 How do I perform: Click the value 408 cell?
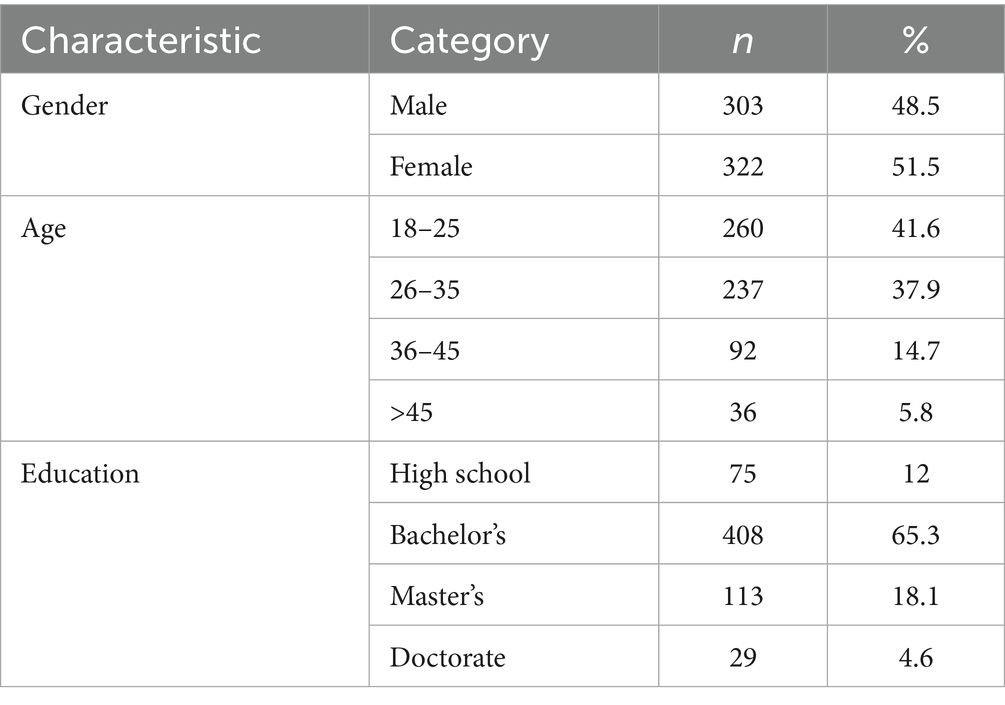pyautogui.click(x=742, y=535)
